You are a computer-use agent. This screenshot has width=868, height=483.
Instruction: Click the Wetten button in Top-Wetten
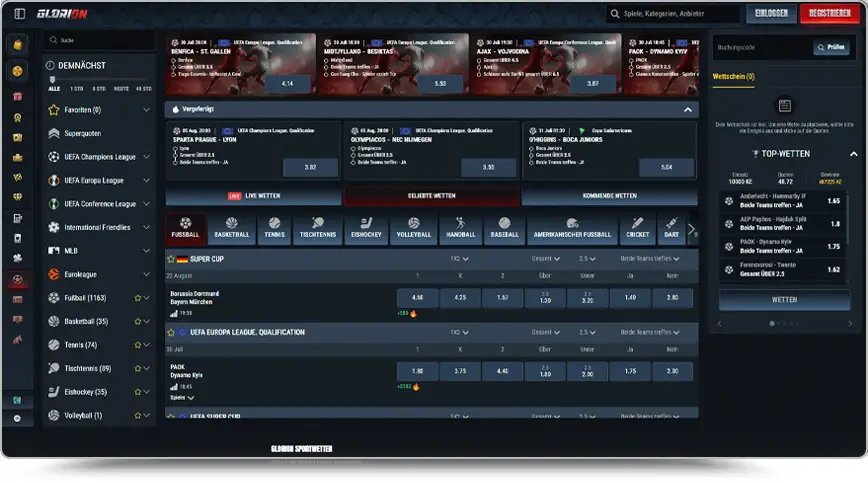784,300
